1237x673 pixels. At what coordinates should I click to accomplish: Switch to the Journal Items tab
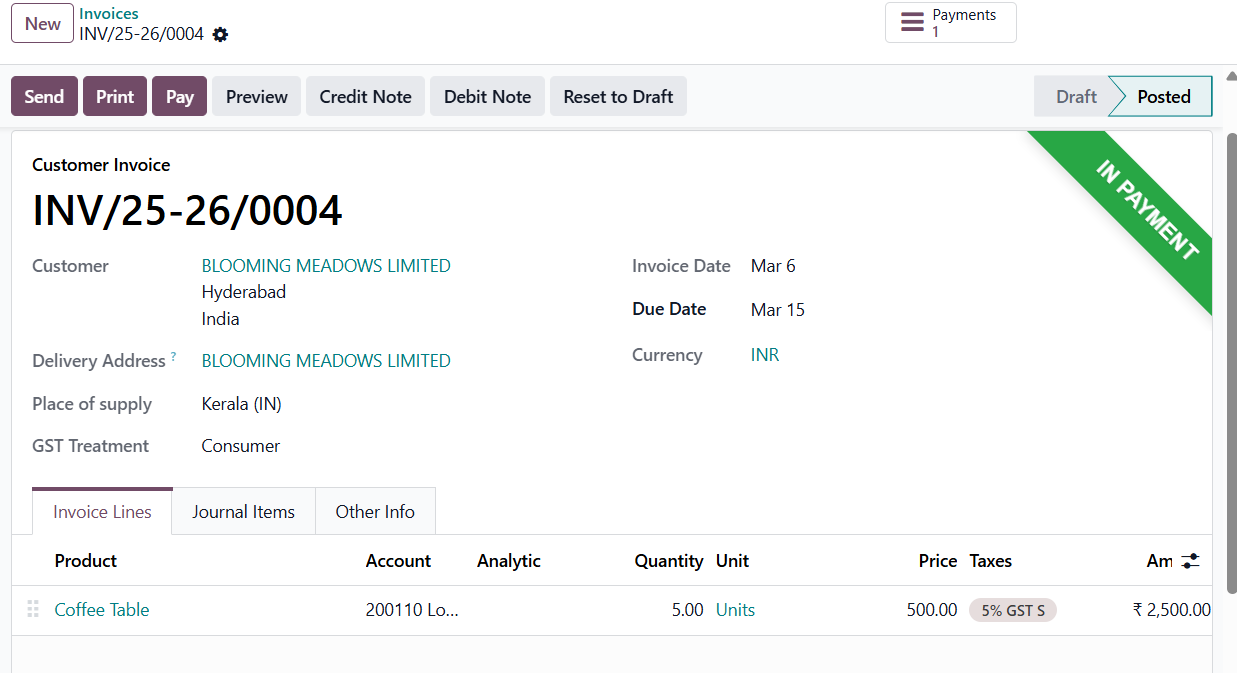[x=243, y=512]
